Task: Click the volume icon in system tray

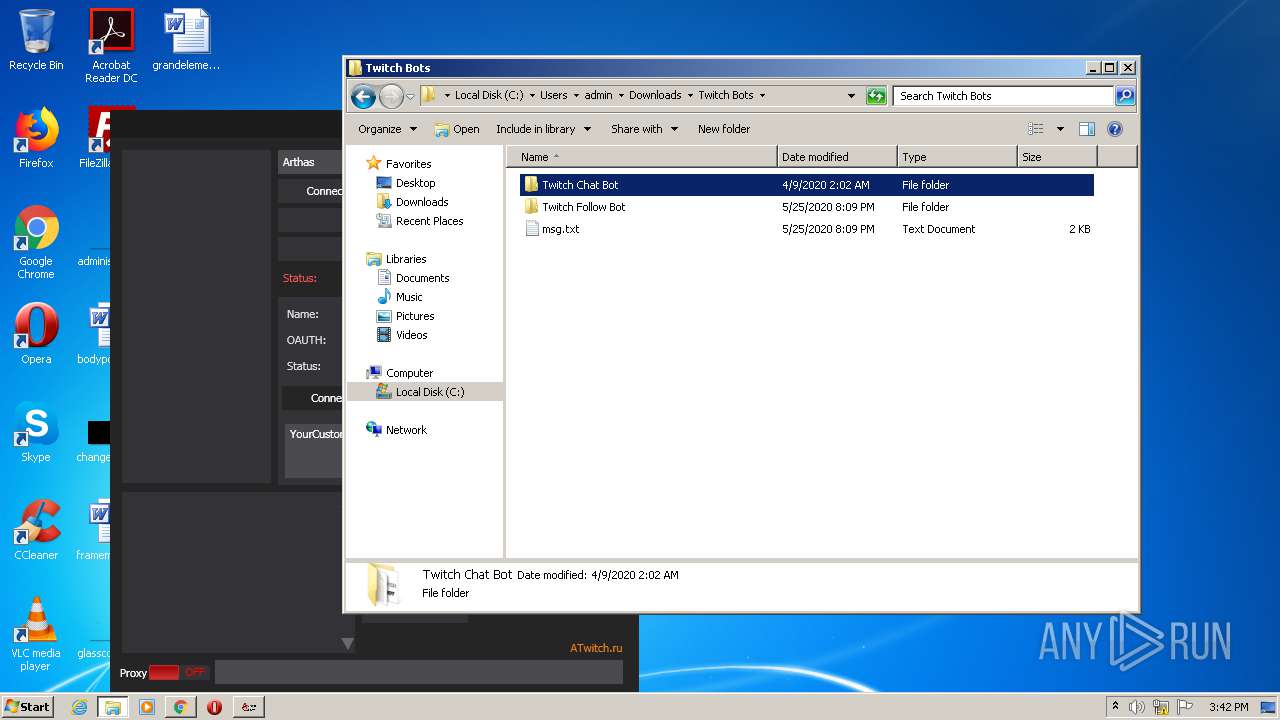Action: point(1137,707)
